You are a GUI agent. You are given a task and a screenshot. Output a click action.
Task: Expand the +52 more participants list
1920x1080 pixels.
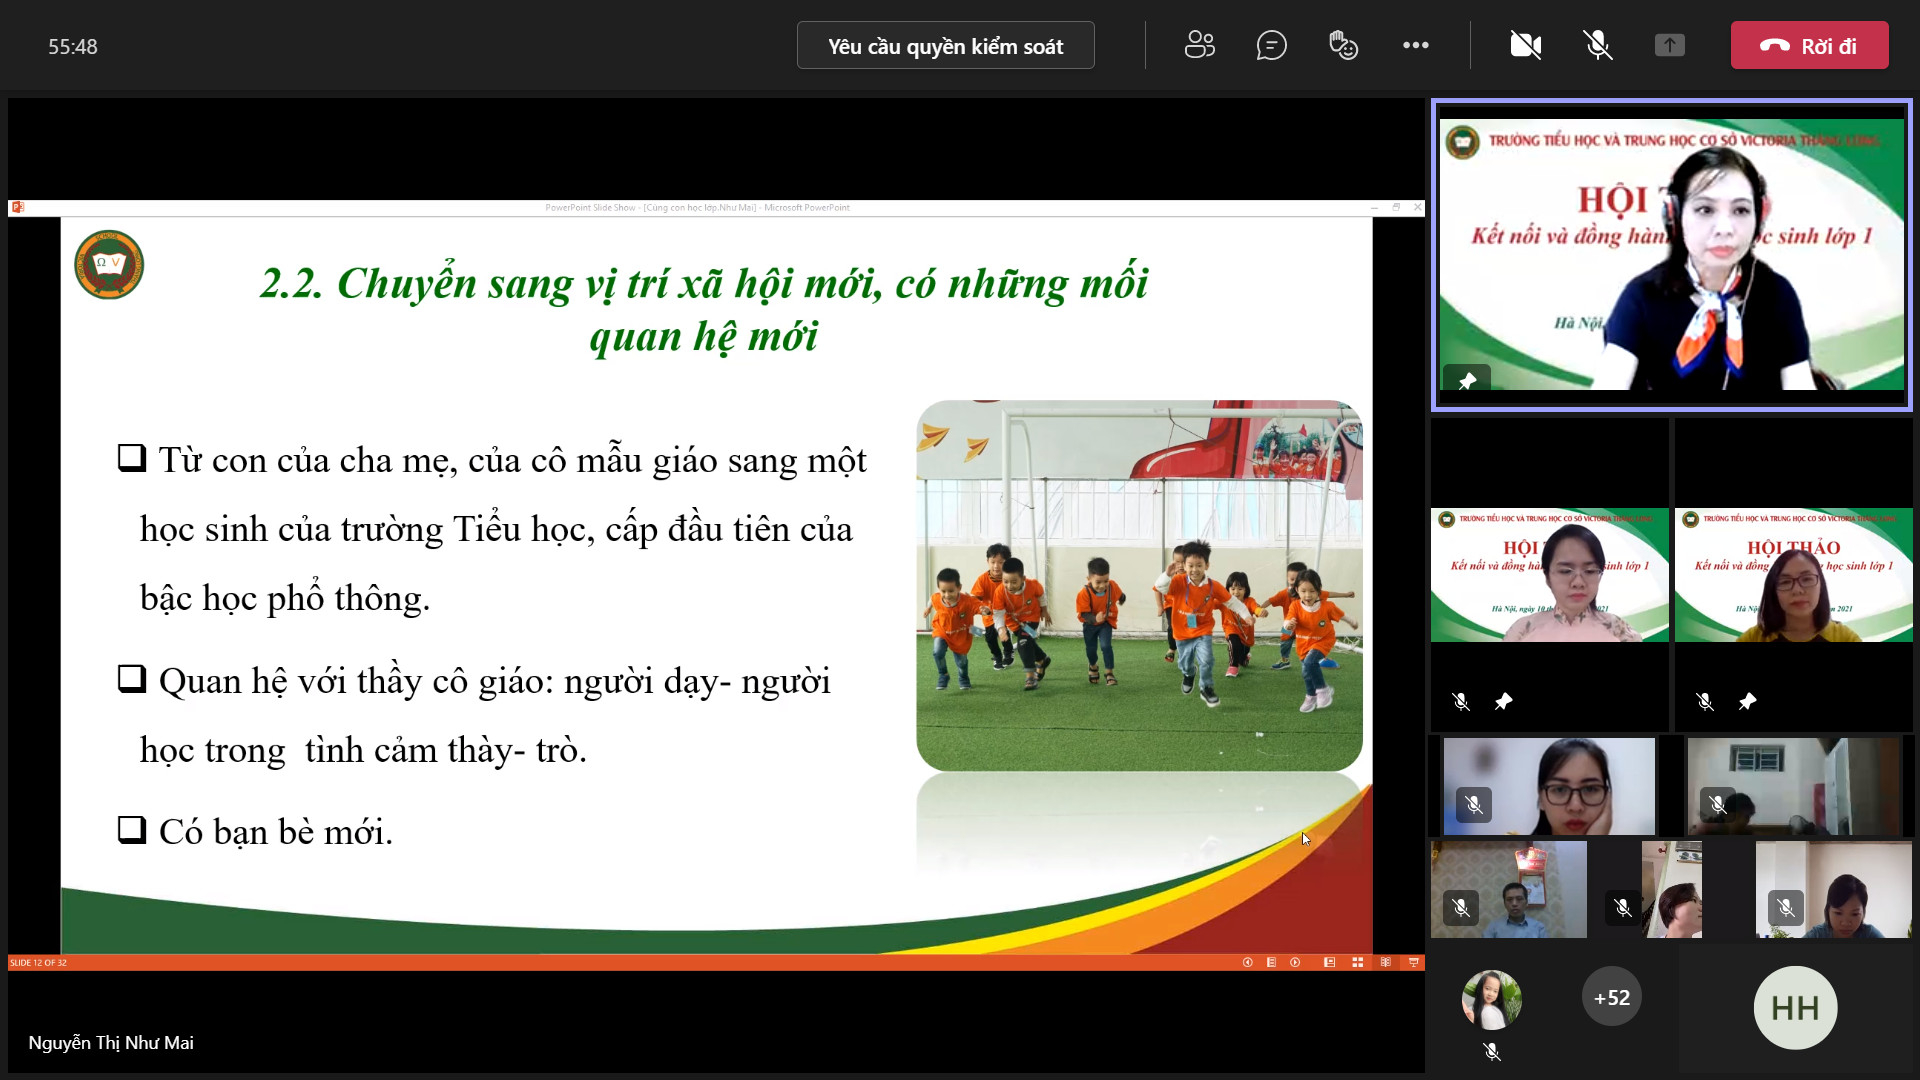[x=1611, y=997]
